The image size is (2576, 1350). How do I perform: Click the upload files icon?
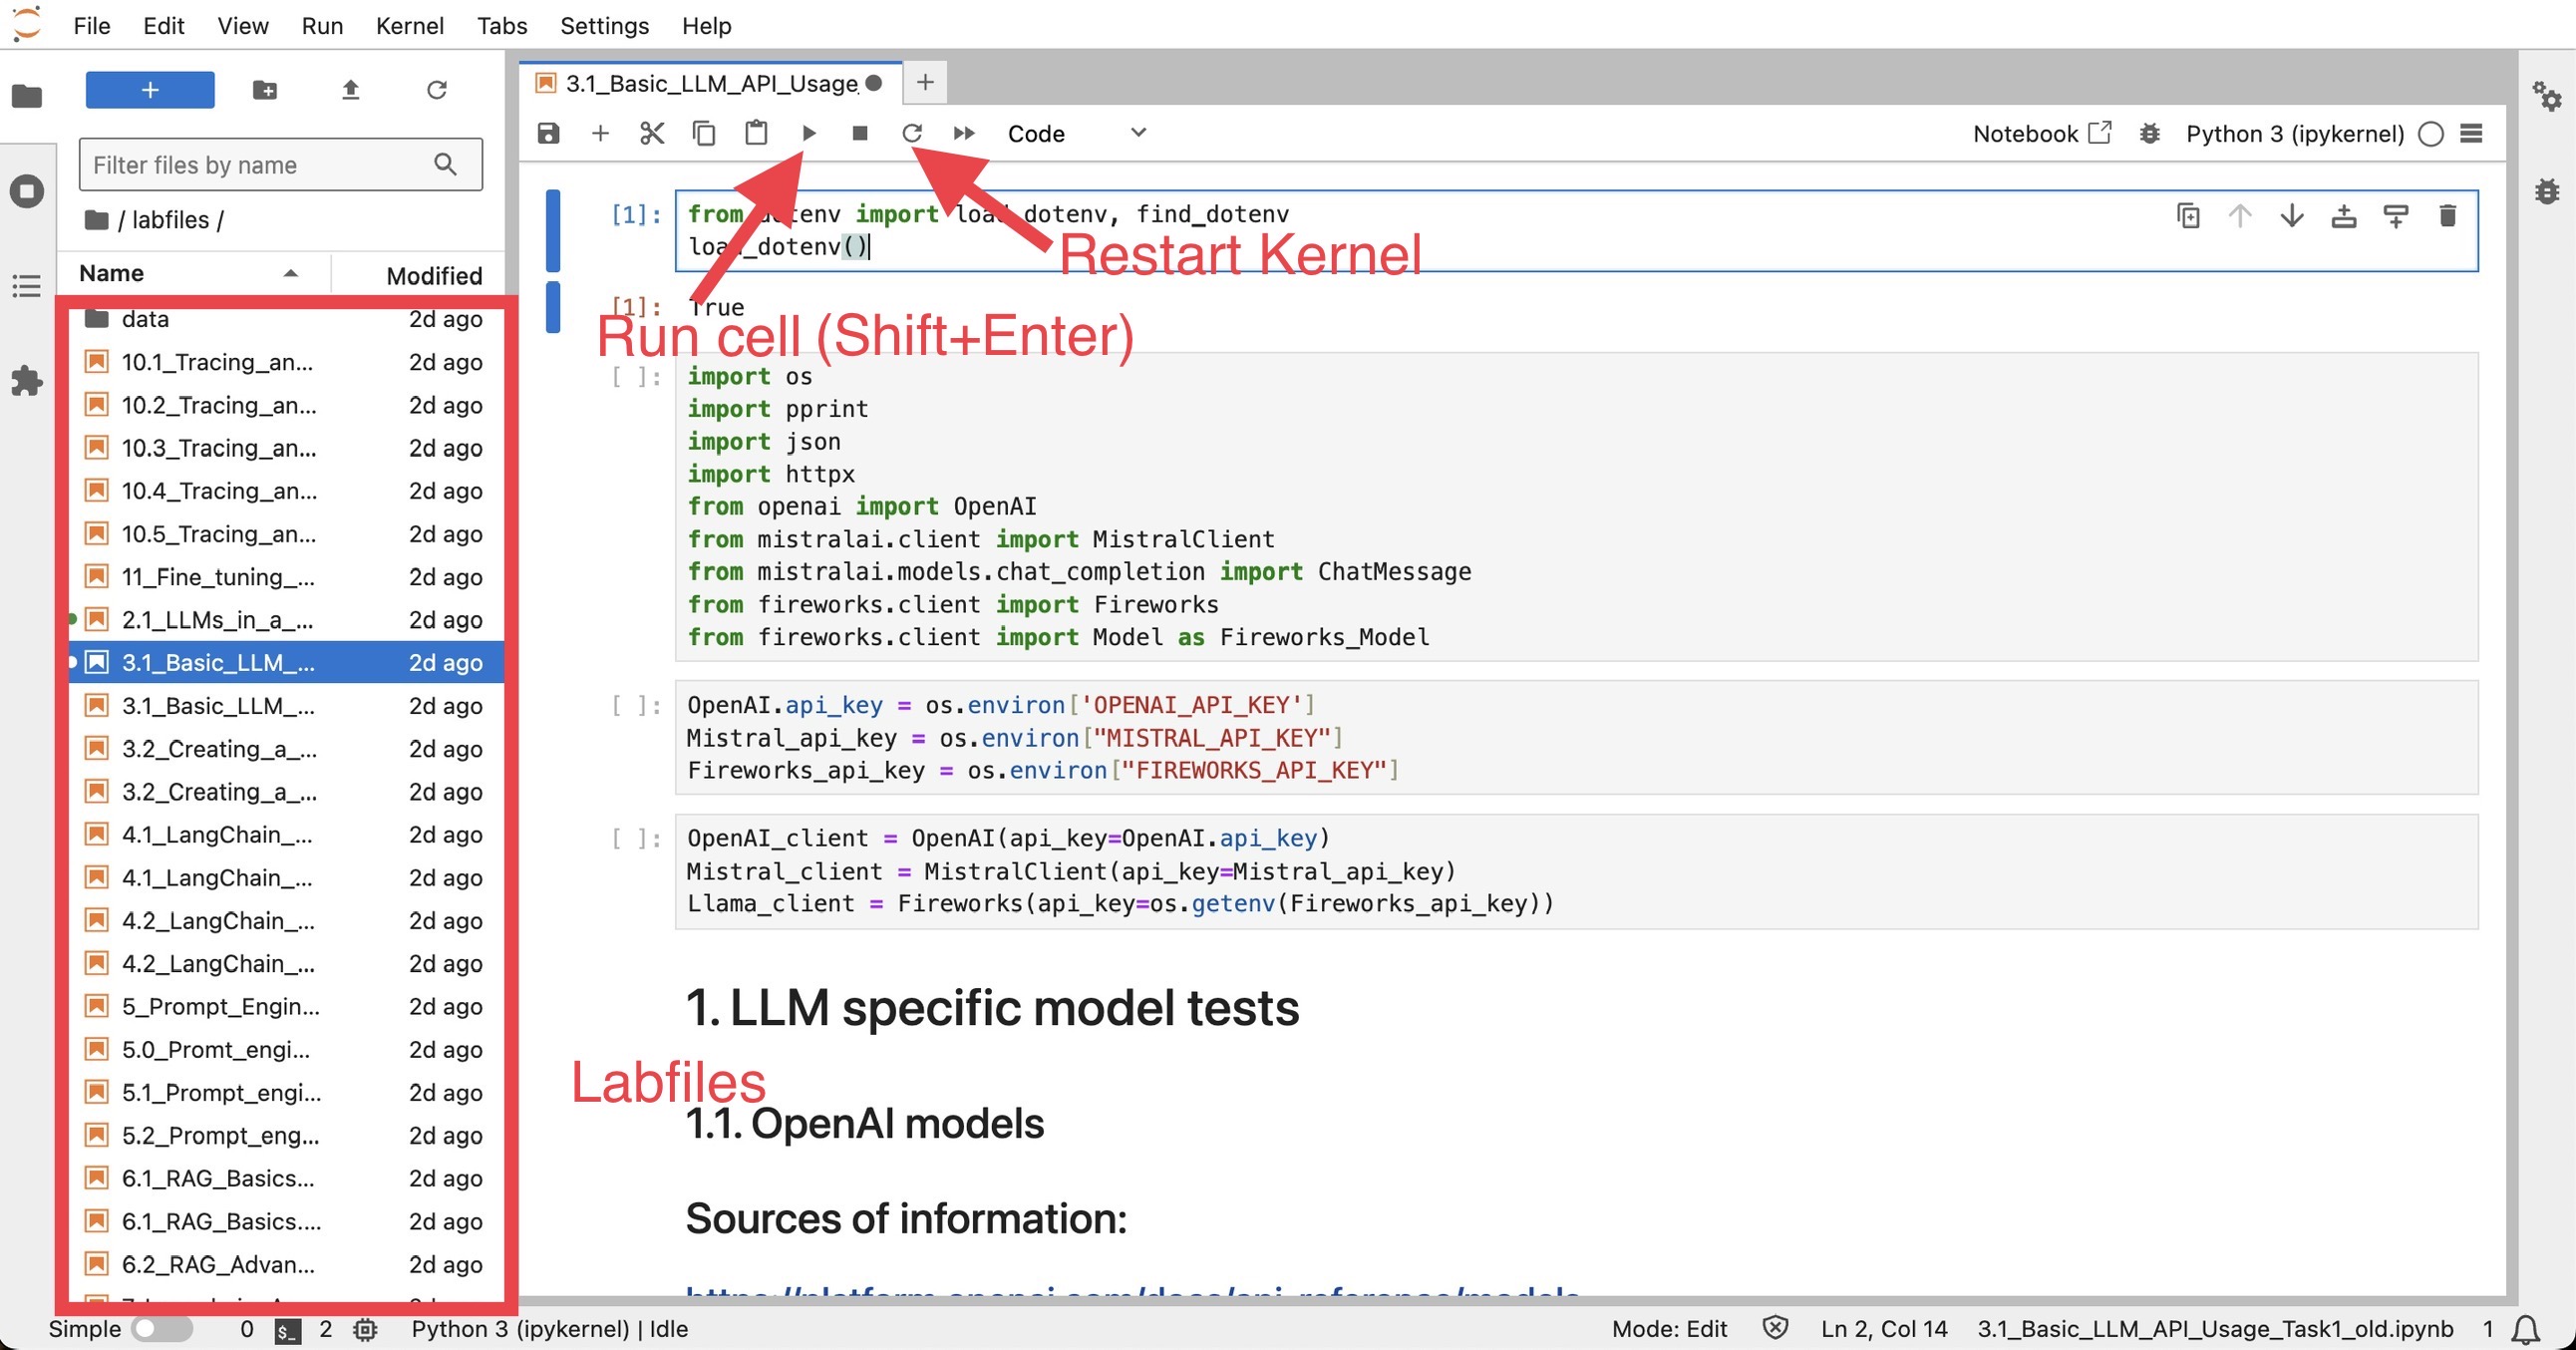tap(350, 90)
